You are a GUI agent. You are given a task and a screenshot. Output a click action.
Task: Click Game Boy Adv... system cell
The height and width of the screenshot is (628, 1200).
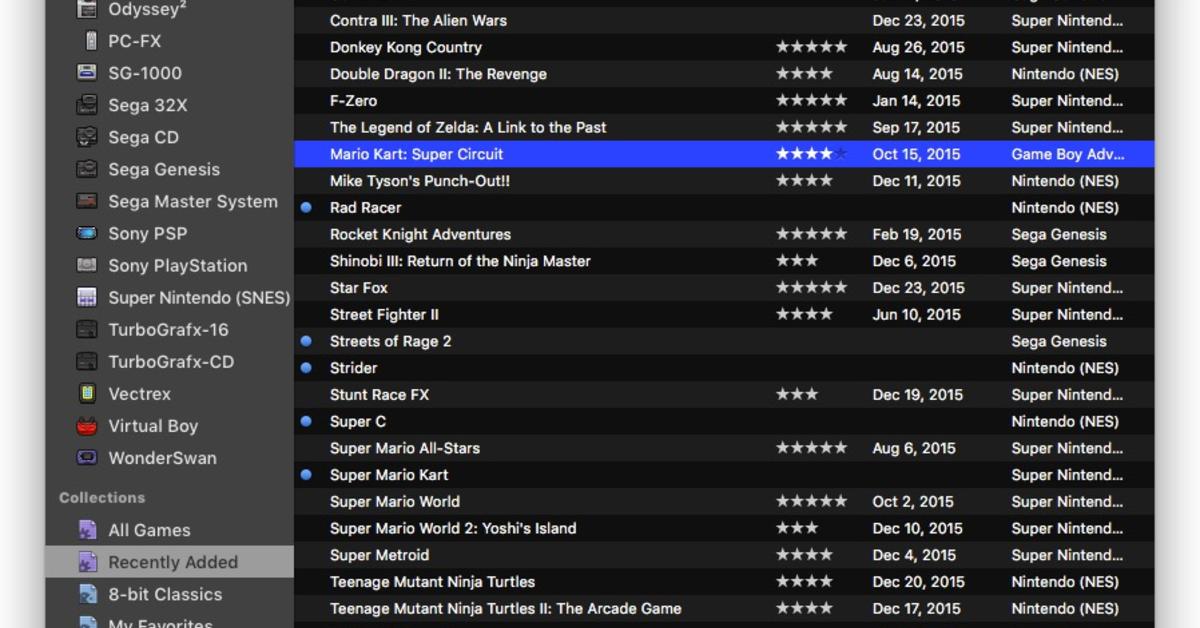(x=1068, y=154)
